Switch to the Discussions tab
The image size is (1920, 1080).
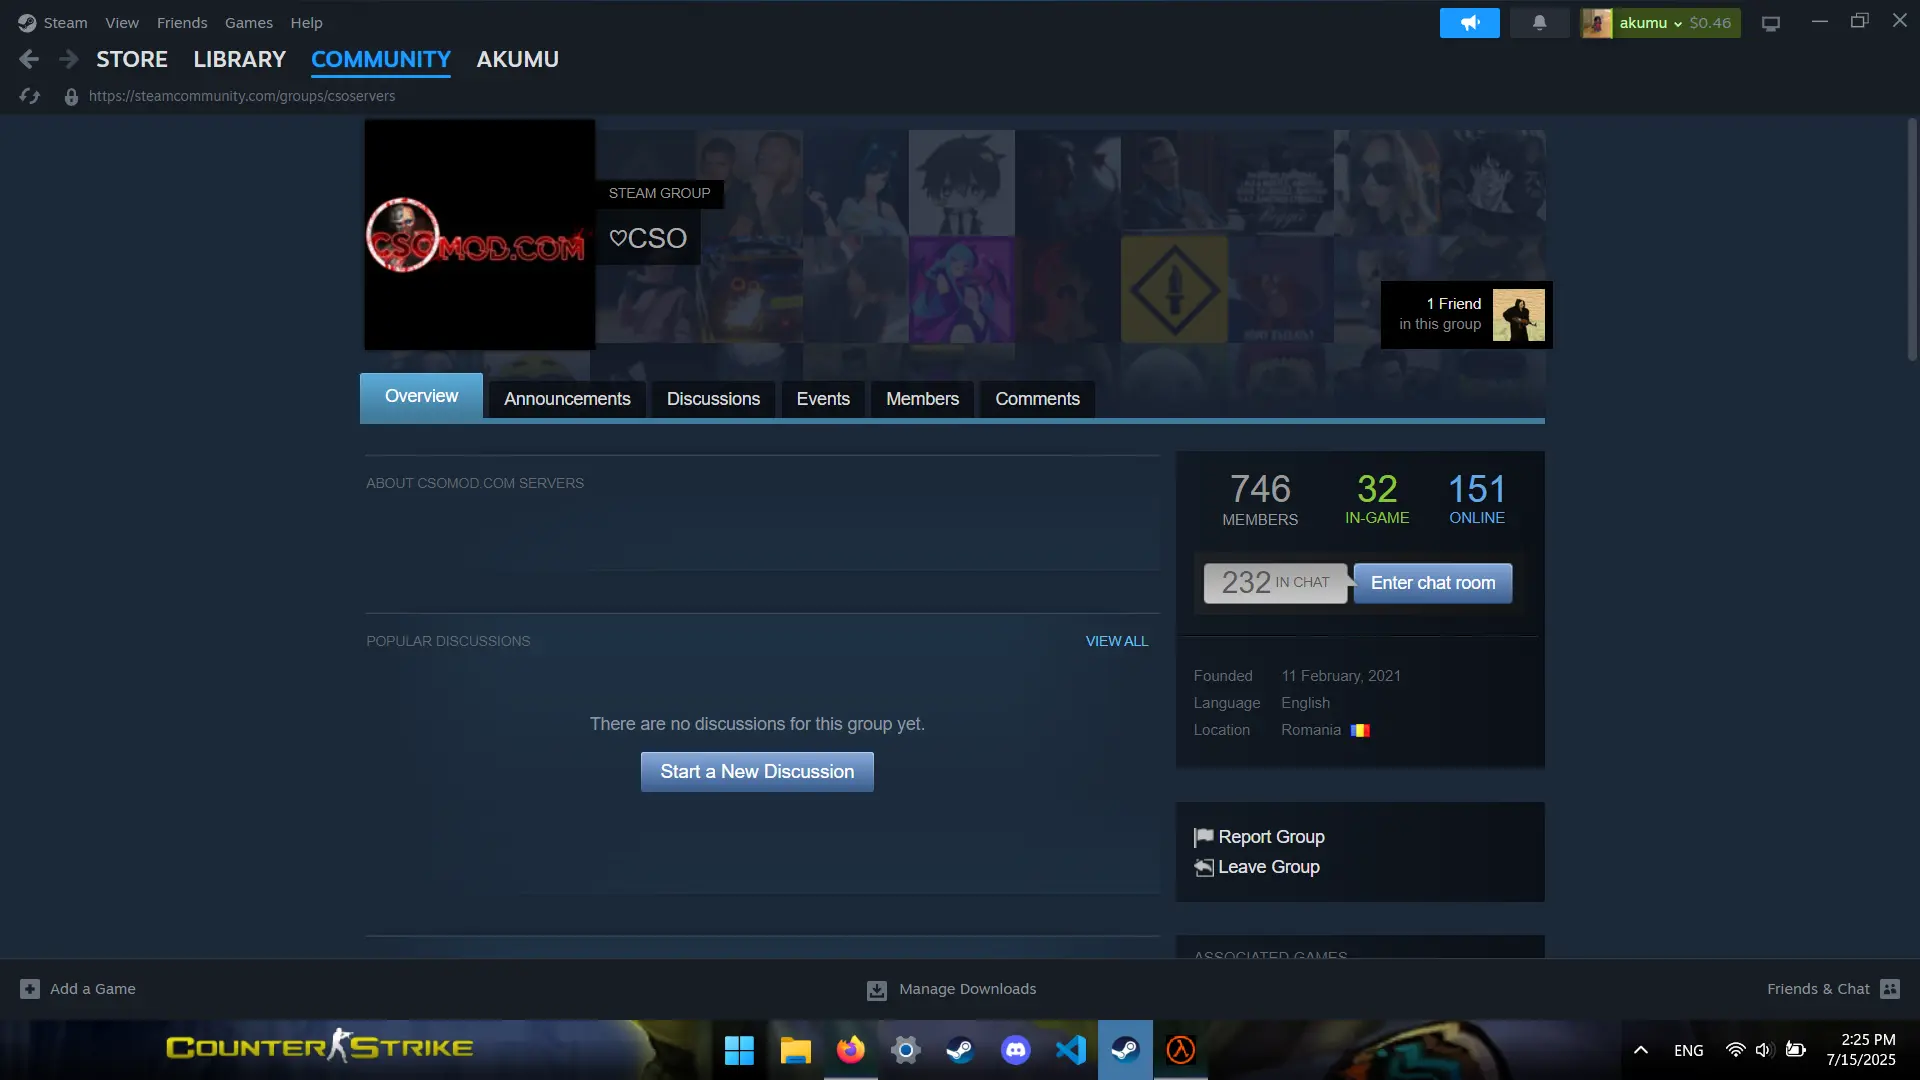(x=713, y=399)
